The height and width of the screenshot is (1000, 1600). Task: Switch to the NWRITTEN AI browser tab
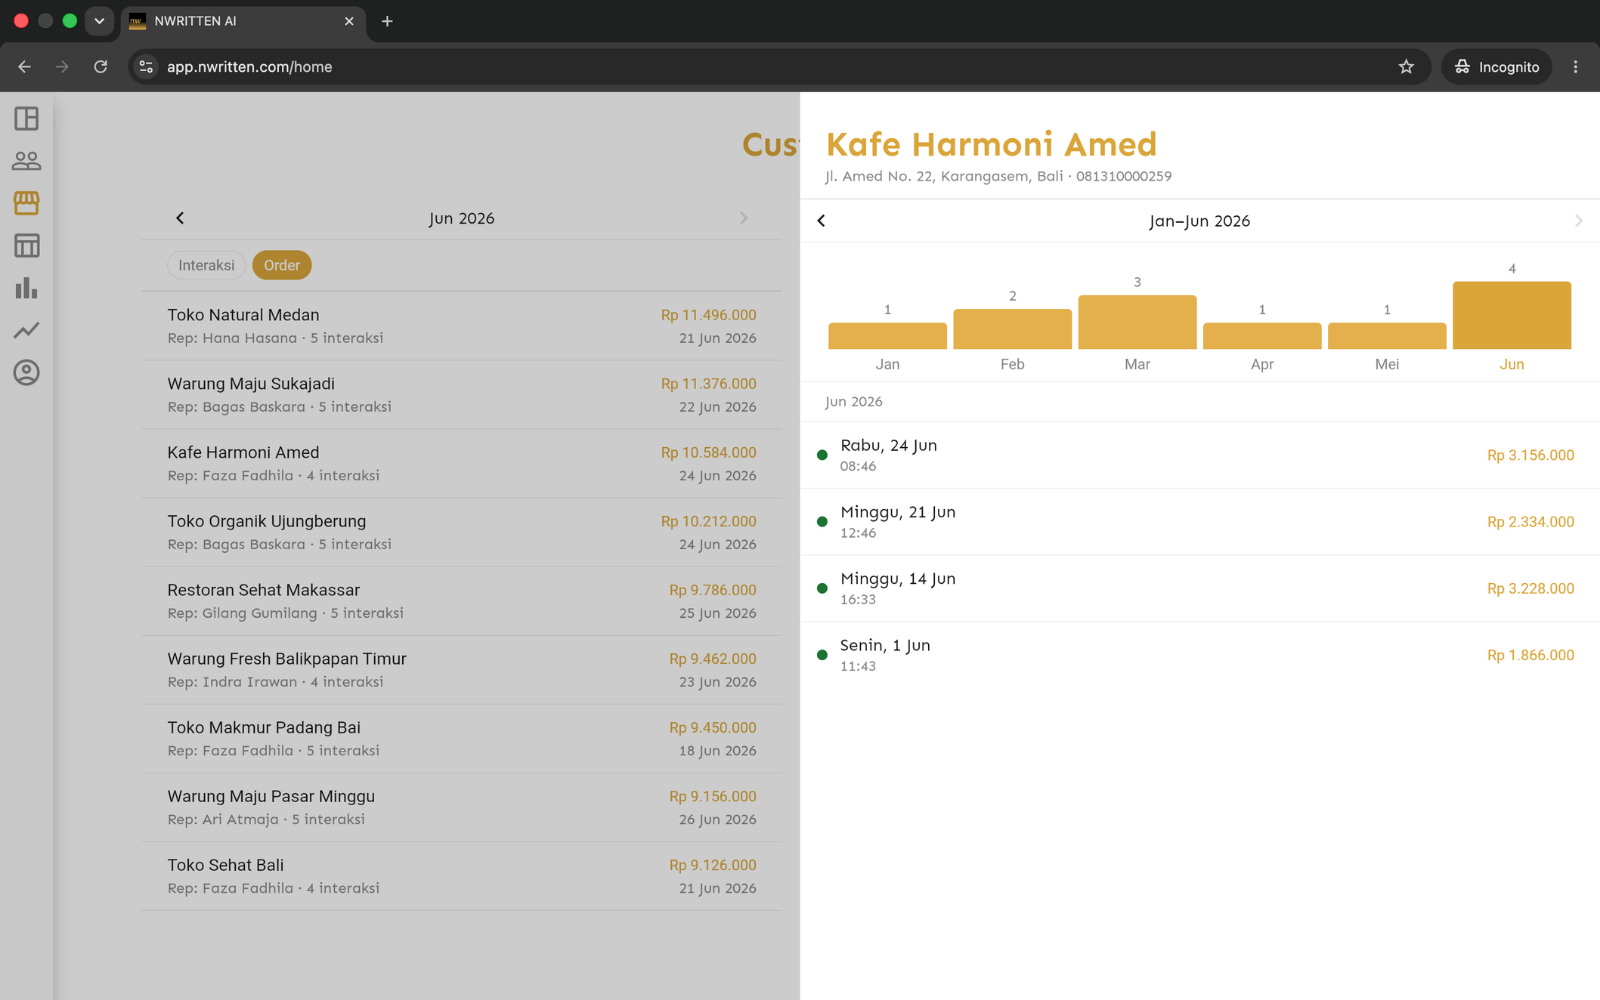point(243,21)
